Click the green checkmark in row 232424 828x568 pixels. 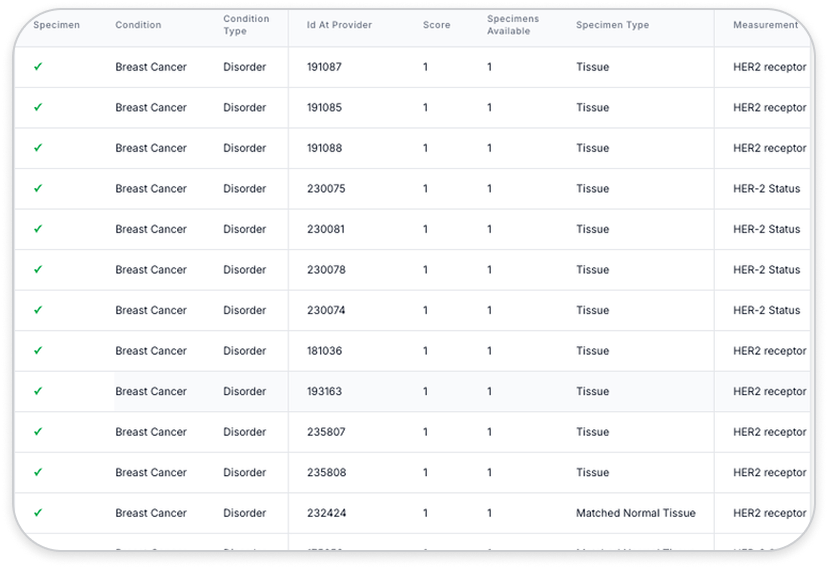click(38, 513)
